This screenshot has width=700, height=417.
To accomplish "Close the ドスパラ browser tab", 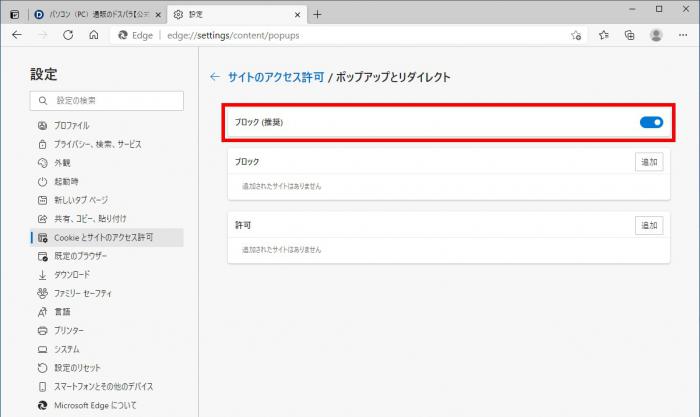I will [x=158, y=15].
